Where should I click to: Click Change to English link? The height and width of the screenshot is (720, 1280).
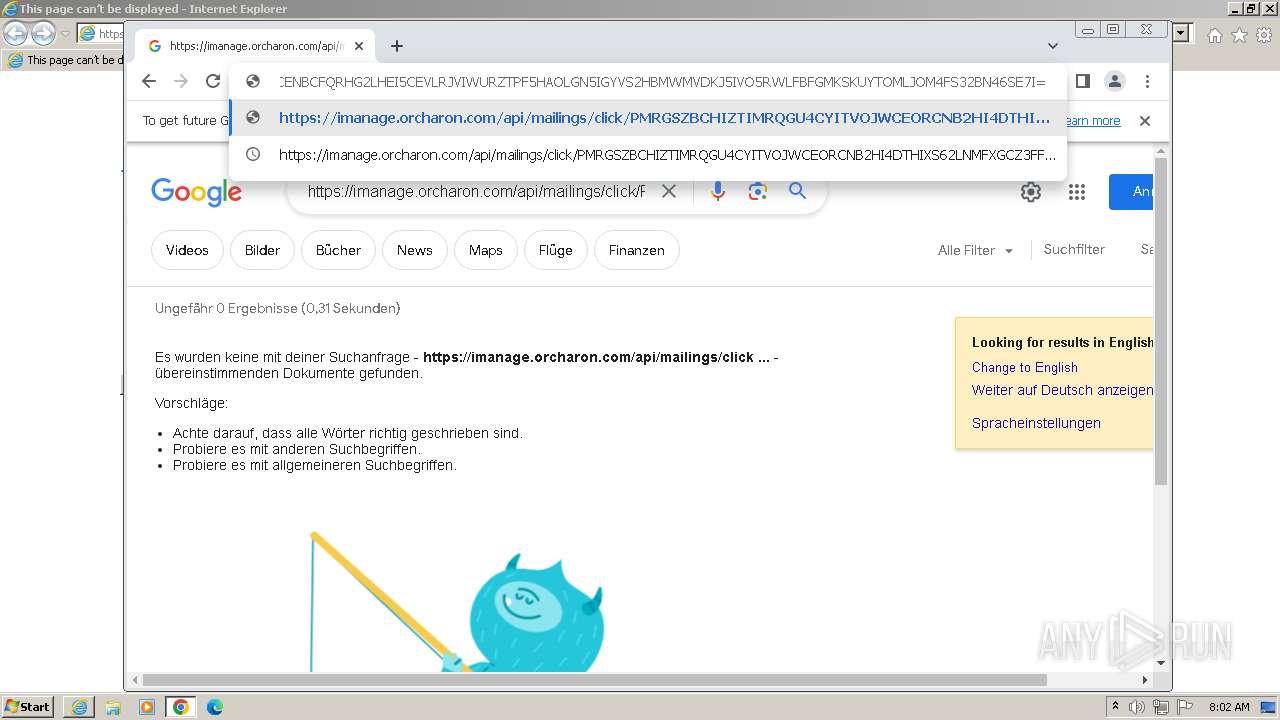pos(1025,367)
